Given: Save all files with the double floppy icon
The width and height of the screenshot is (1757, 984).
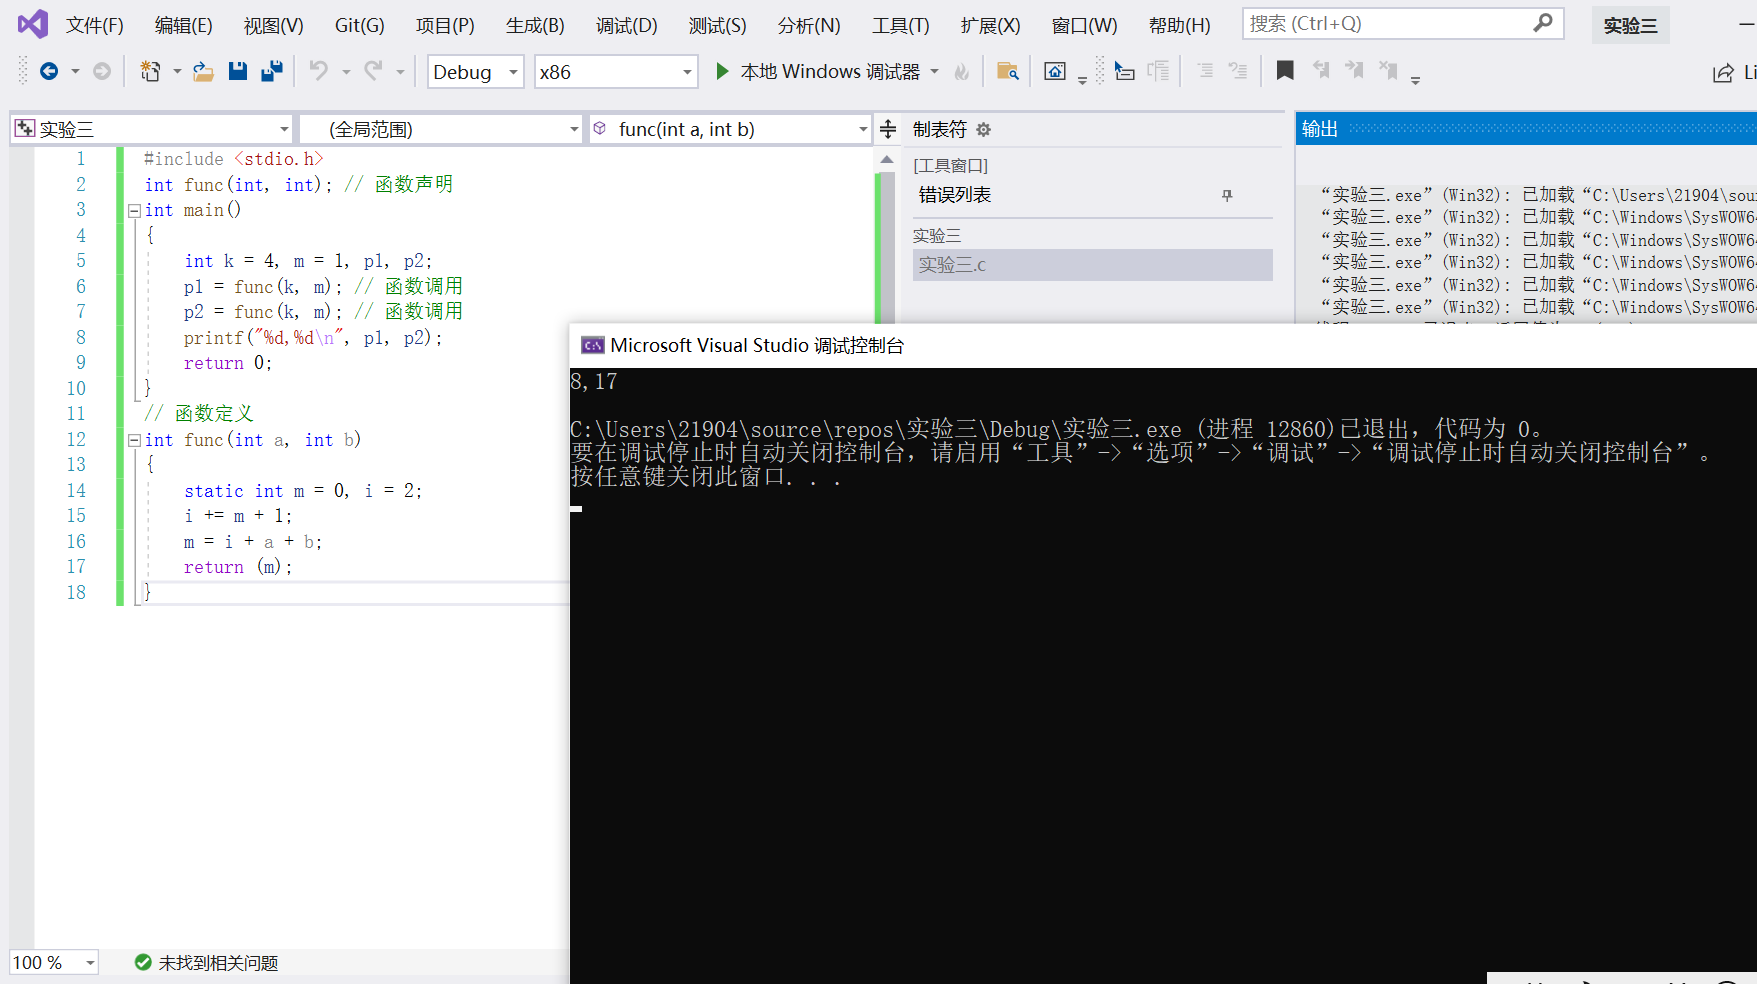Looking at the screenshot, I should [271, 71].
